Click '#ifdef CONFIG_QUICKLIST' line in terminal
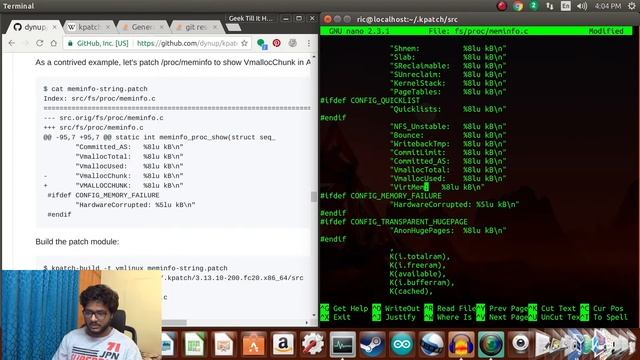 coord(370,100)
